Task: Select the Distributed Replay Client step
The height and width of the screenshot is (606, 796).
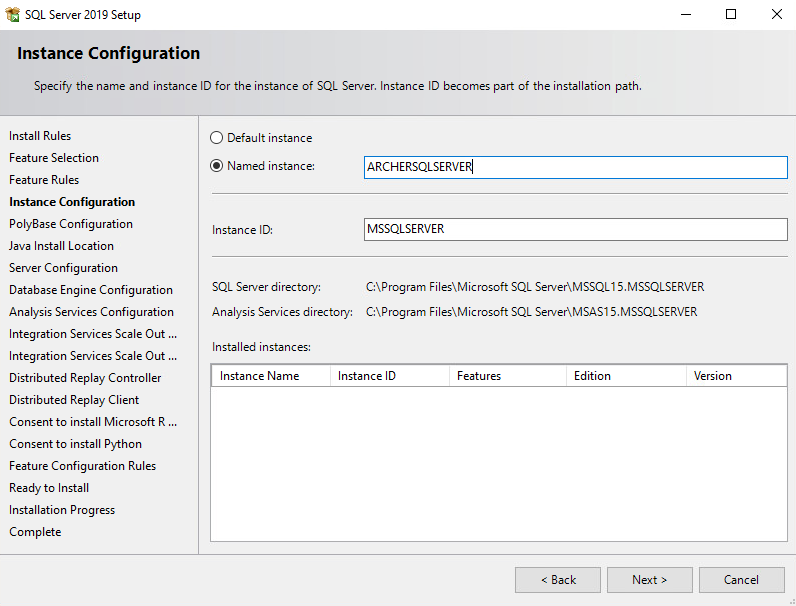Action: click(x=74, y=400)
